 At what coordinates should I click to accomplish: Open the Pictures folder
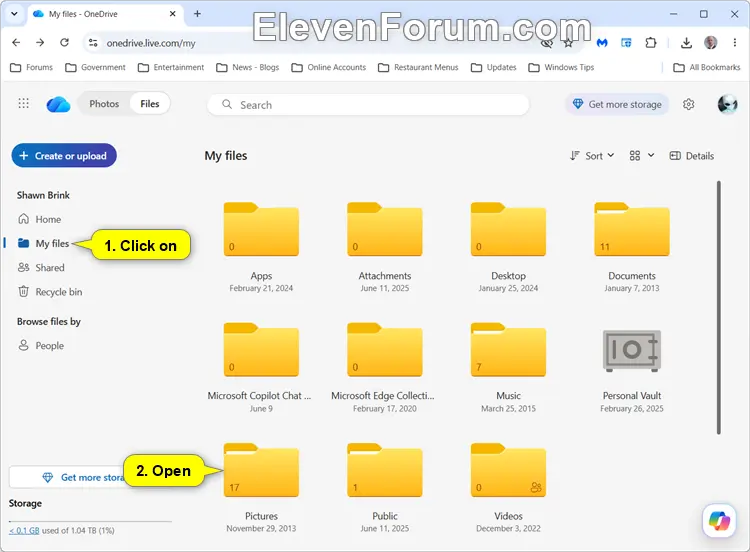pyautogui.click(x=261, y=470)
